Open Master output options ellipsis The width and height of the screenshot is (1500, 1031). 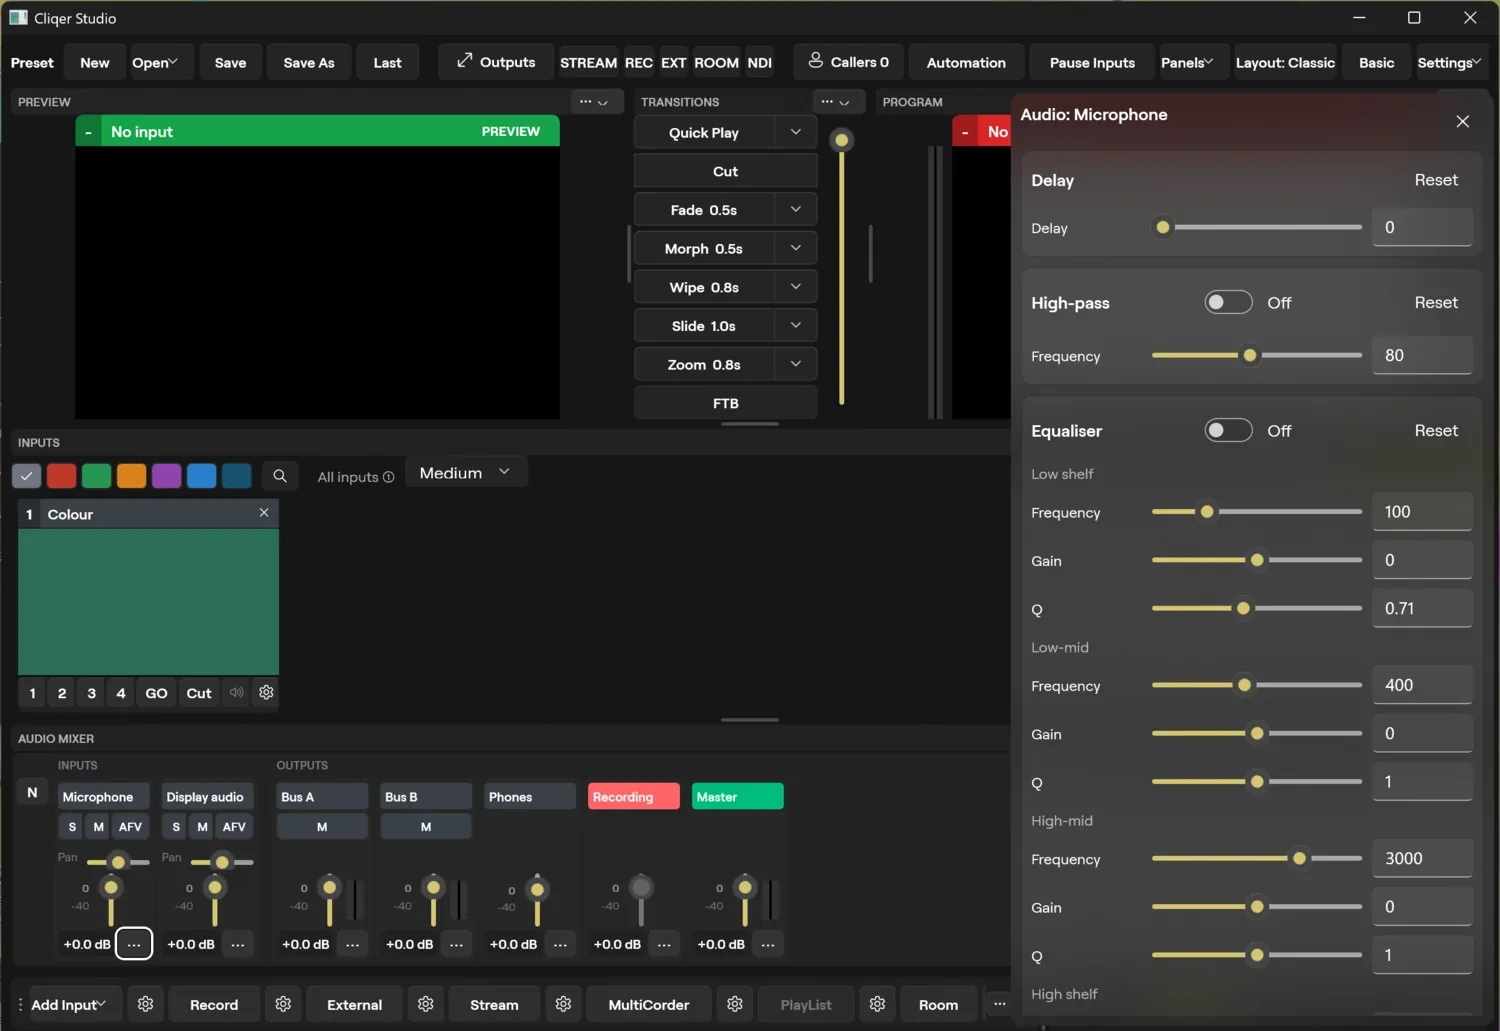768,944
